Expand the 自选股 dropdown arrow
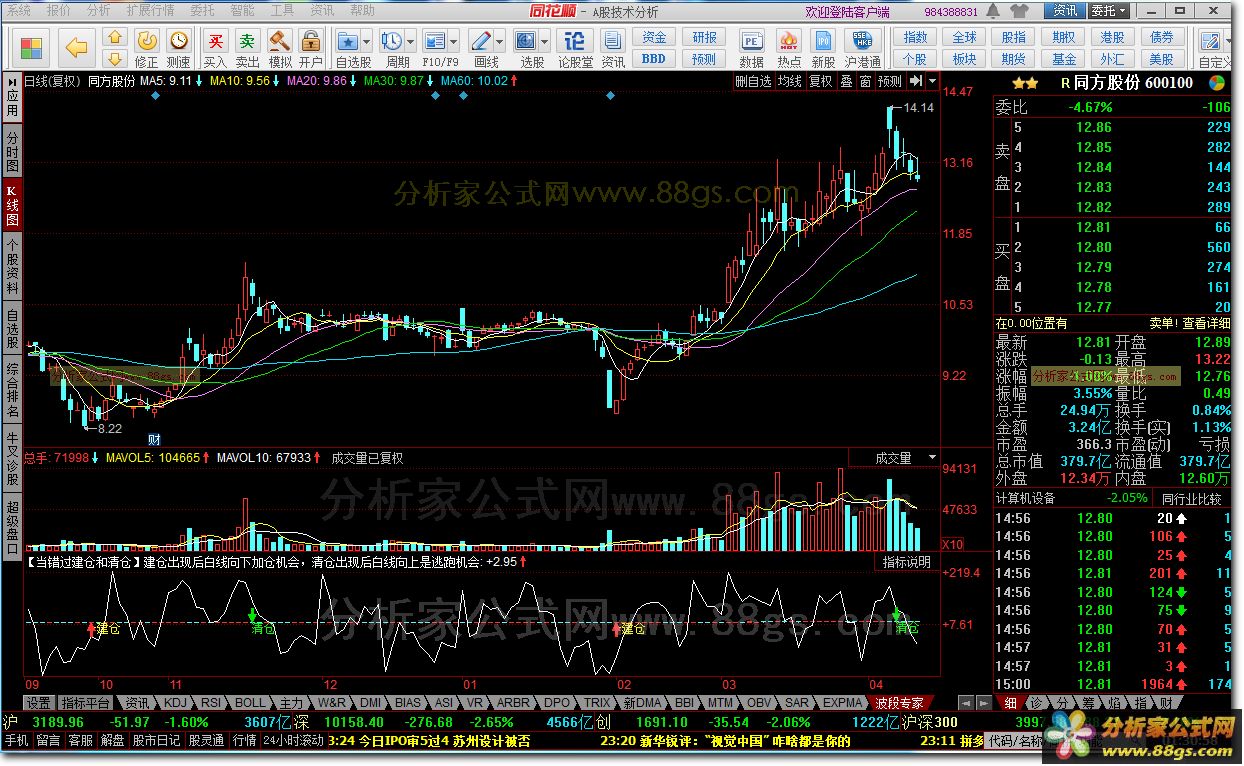 (x=366, y=41)
